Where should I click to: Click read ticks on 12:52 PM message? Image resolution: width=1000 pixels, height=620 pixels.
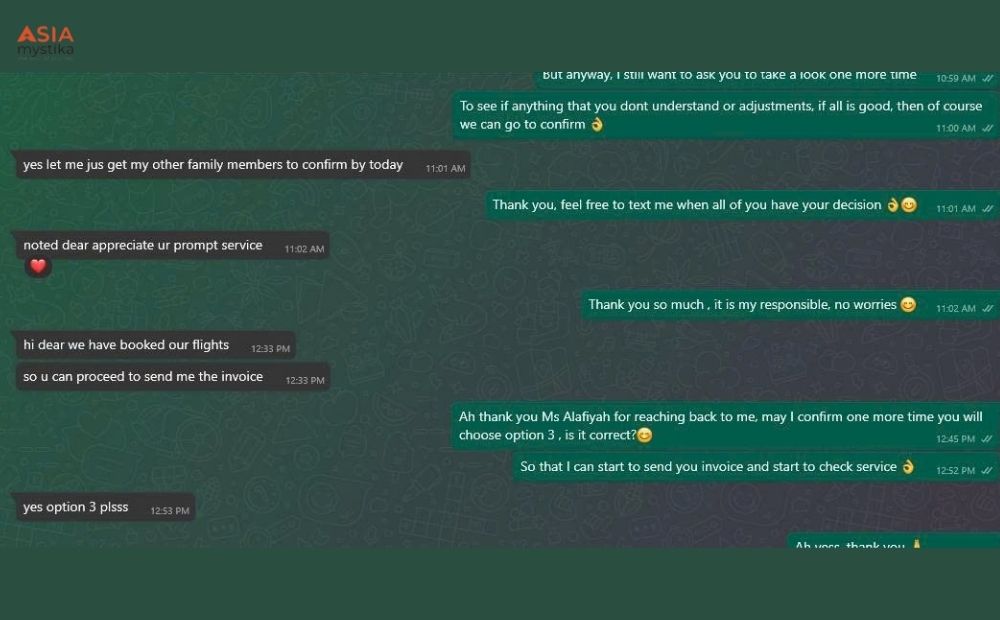[x=988, y=470]
